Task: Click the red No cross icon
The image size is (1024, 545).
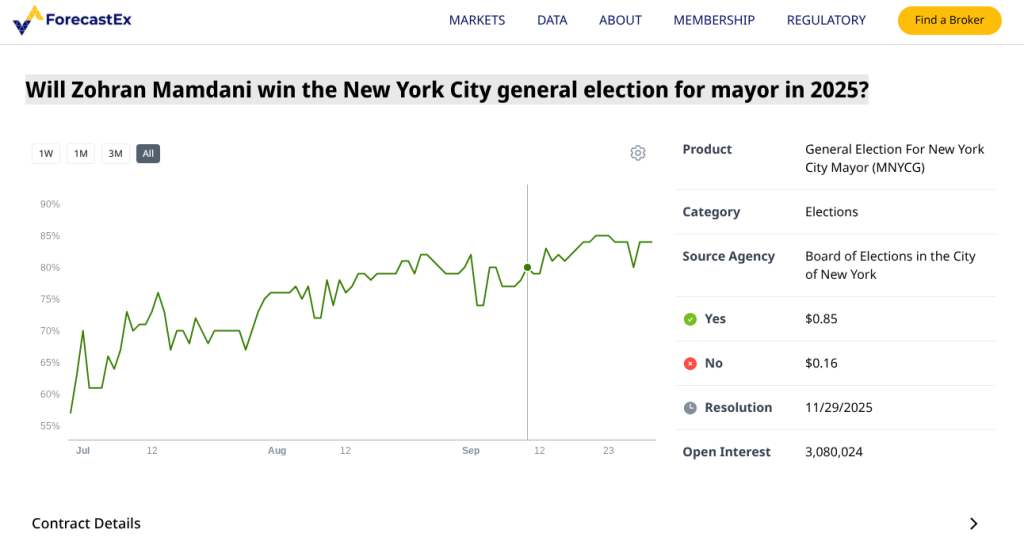Action: [690, 363]
